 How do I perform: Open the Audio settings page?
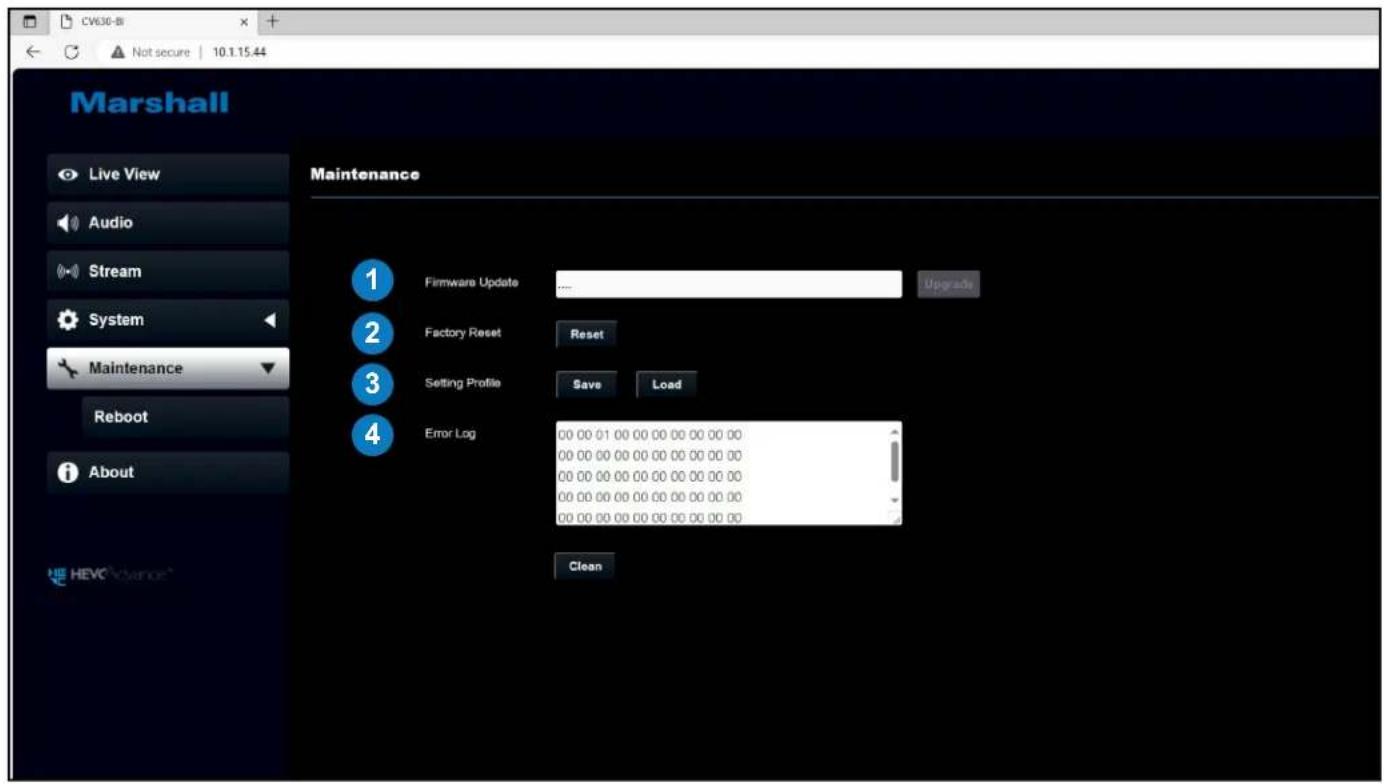[168, 222]
